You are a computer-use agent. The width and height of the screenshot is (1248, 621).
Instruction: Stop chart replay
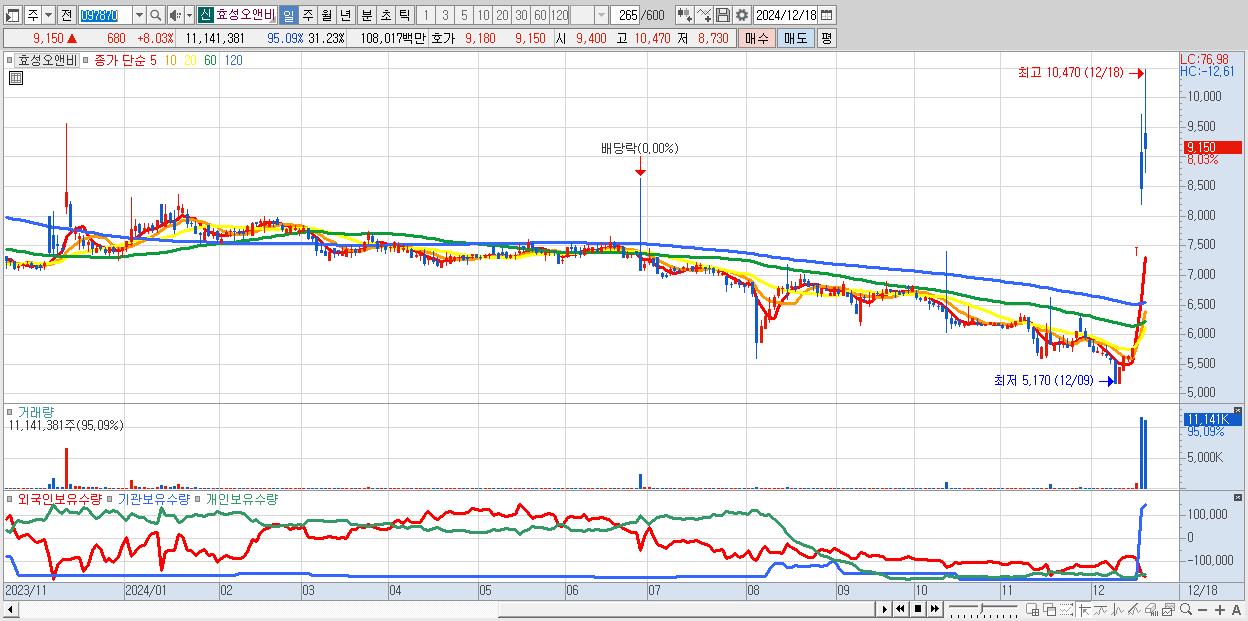[918, 609]
